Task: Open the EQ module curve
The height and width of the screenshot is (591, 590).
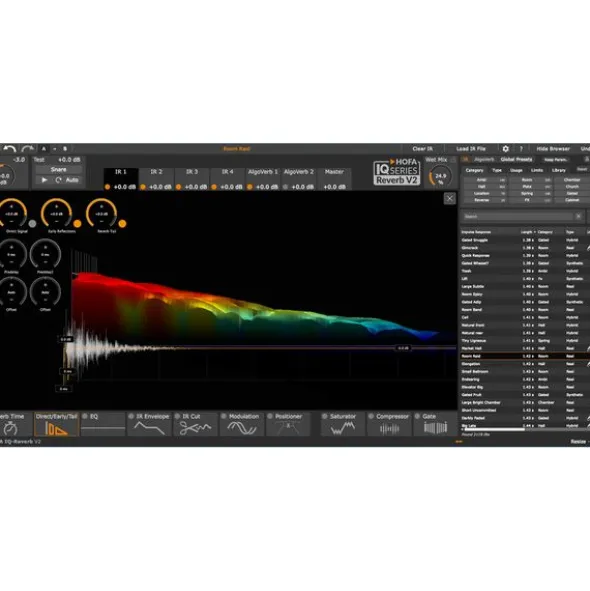Action: (103, 428)
